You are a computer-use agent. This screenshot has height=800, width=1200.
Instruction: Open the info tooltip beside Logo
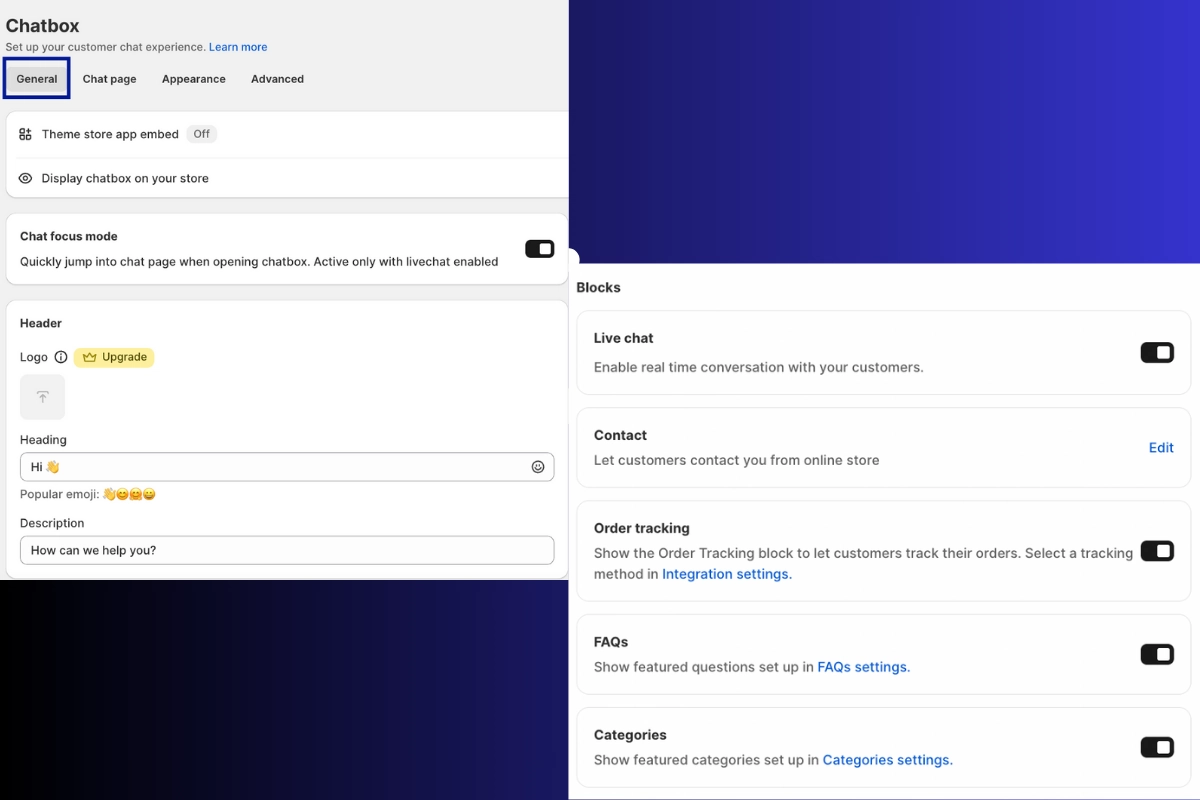click(x=61, y=357)
